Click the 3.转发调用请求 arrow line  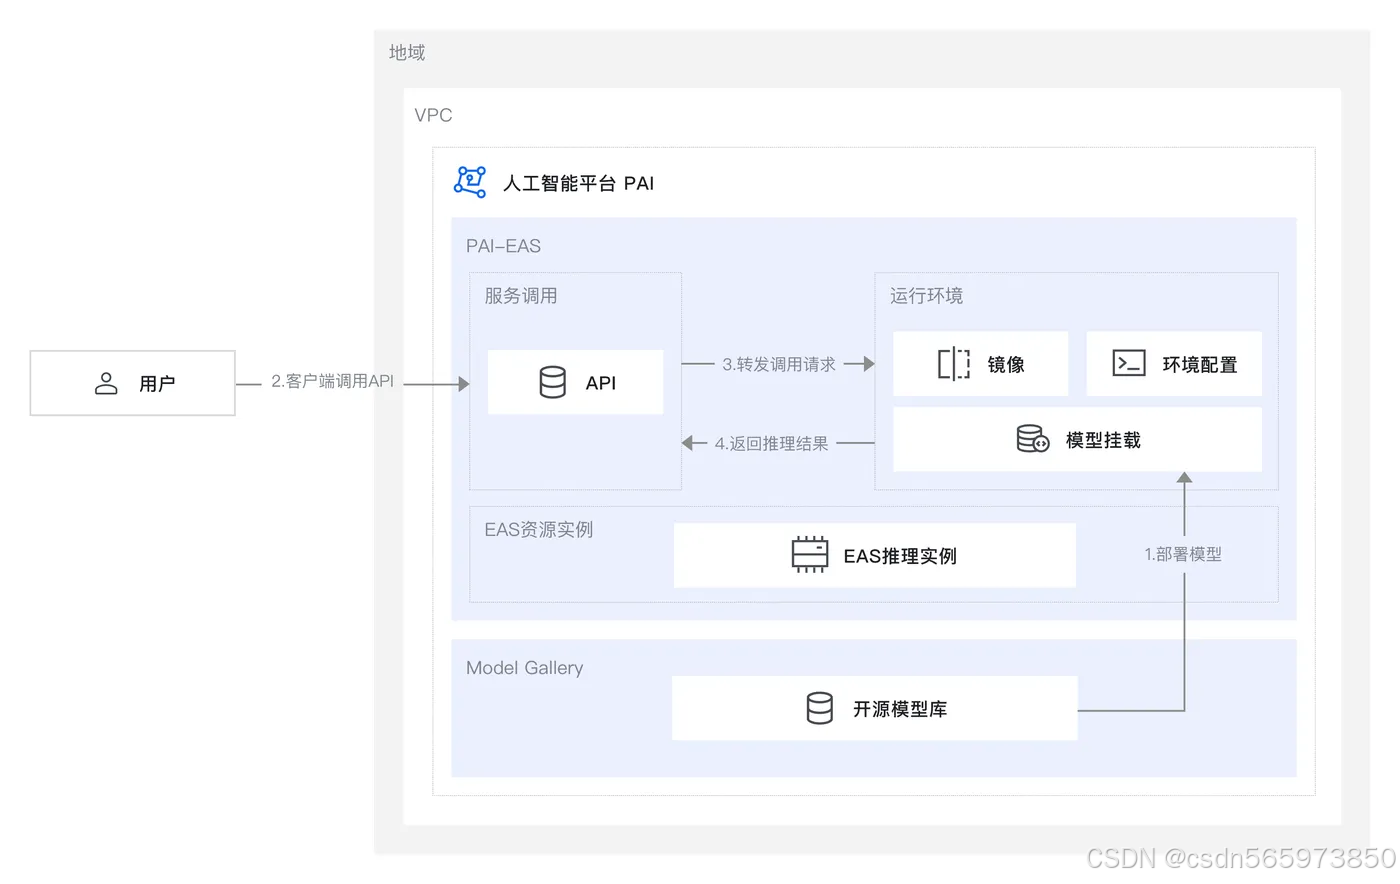[780, 364]
